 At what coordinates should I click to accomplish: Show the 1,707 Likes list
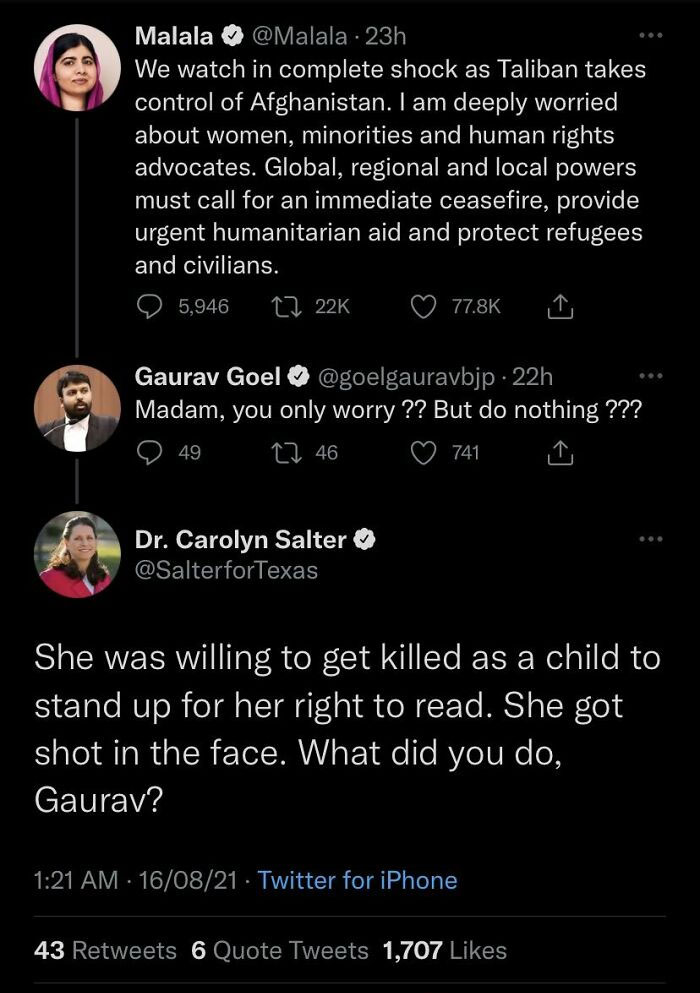coord(444,950)
